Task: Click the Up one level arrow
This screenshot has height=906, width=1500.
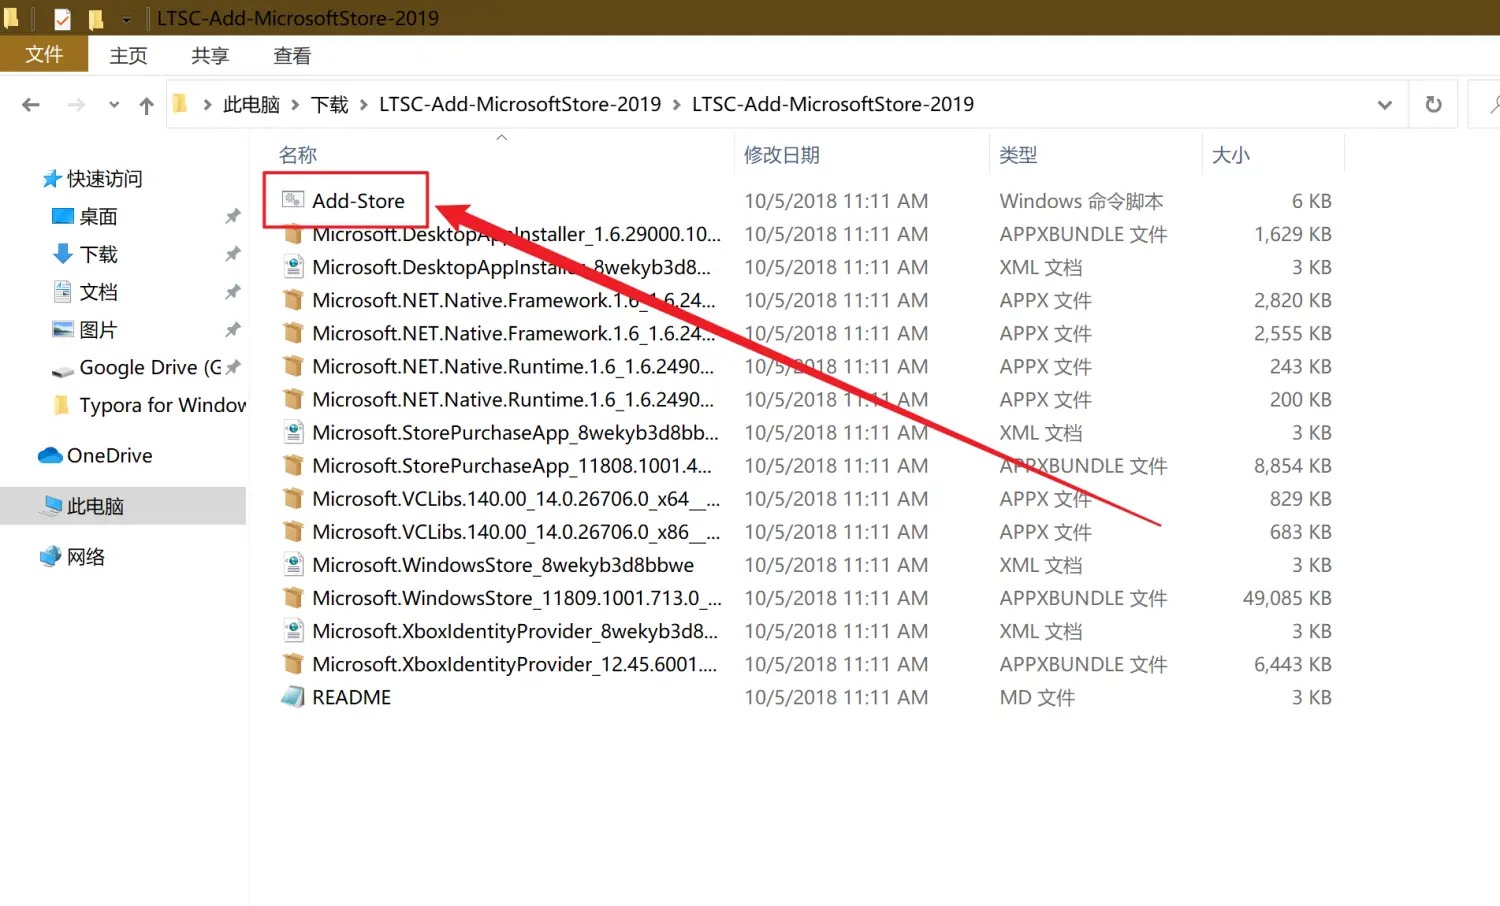Action: click(x=147, y=105)
